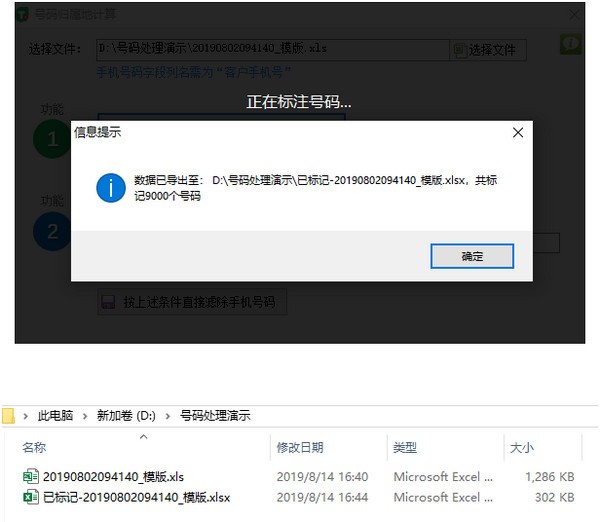Select 此电脑 in the breadcrumb path
Screen dimensions: 600x522
[x=55, y=415]
